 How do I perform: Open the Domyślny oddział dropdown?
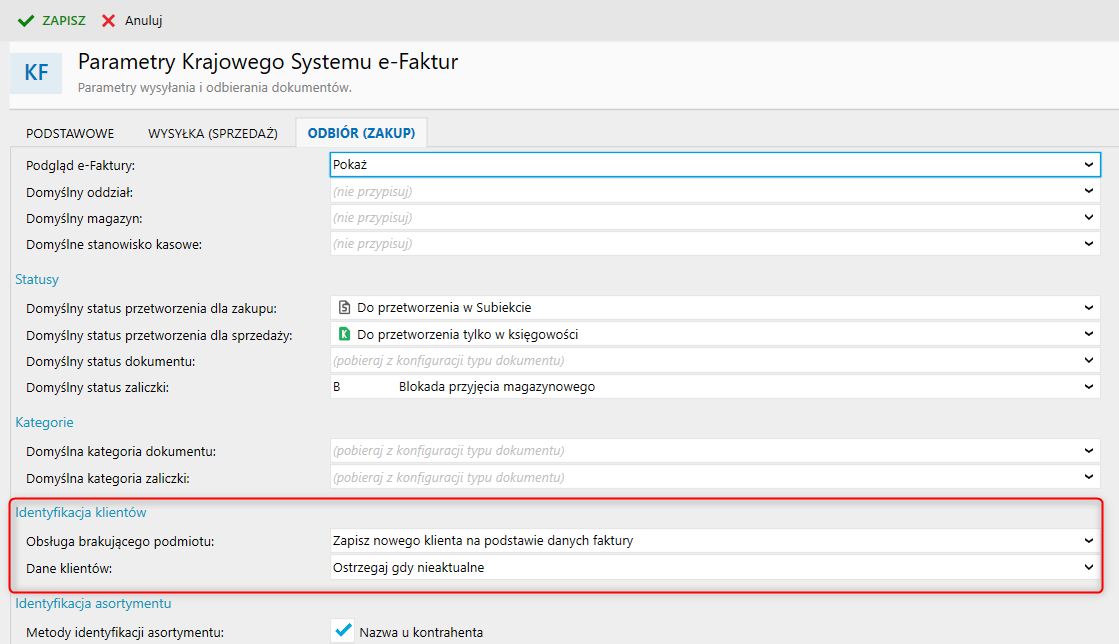1088,191
